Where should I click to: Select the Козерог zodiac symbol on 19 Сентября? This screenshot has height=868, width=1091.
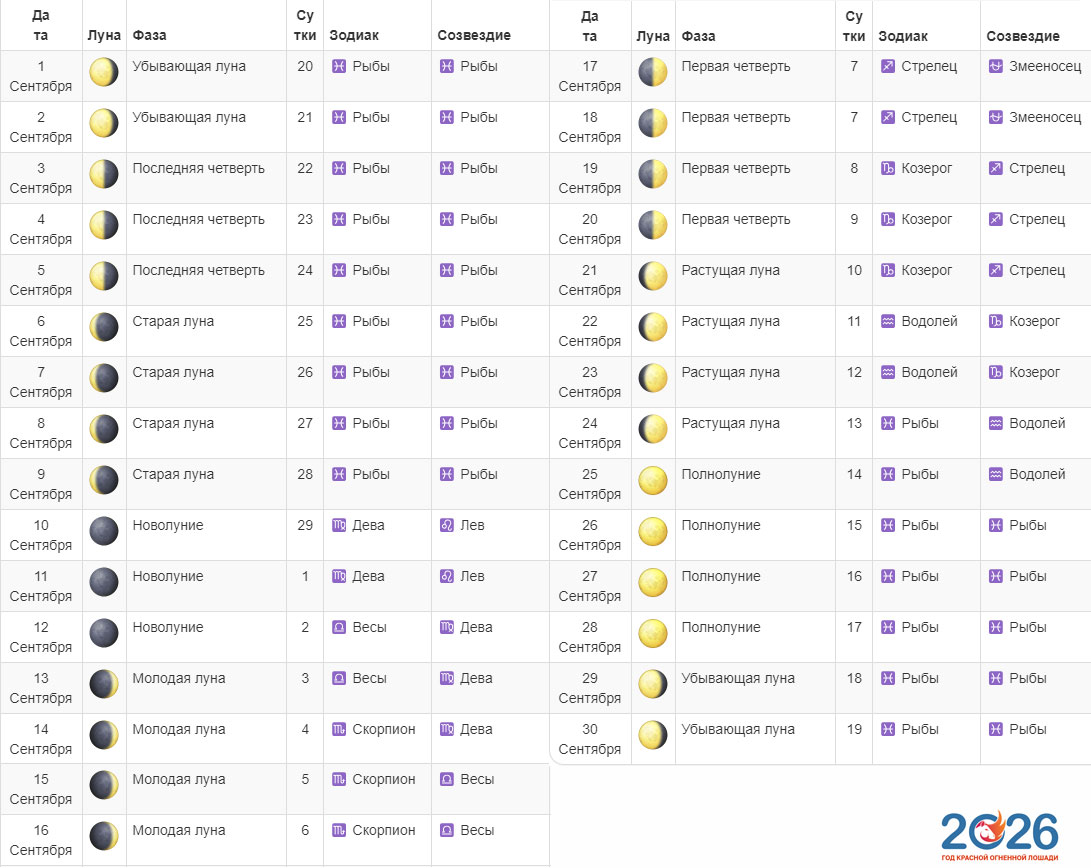pyautogui.click(x=888, y=168)
